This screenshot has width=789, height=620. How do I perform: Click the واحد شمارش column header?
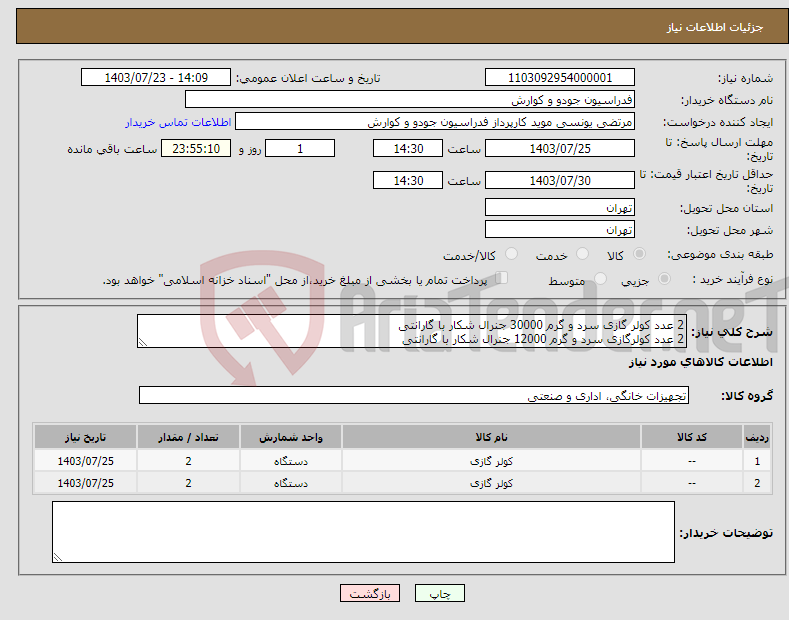pos(291,437)
